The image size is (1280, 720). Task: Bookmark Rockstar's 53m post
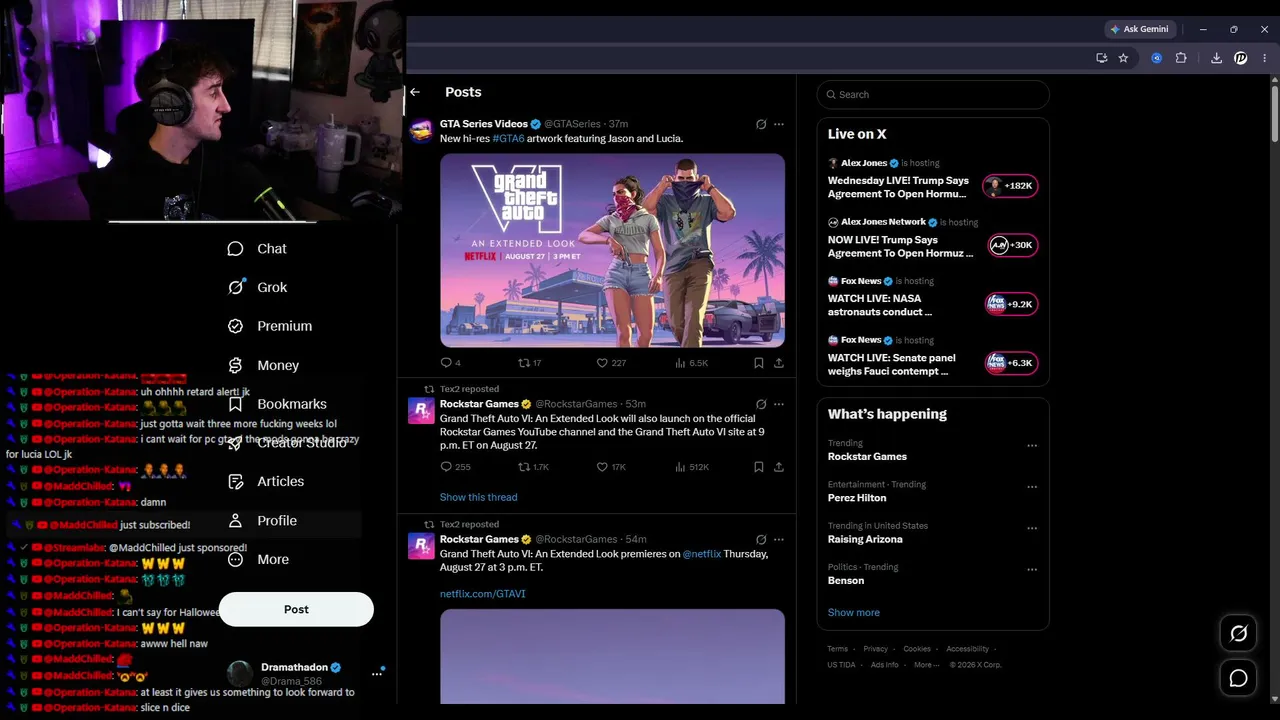pyautogui.click(x=759, y=467)
